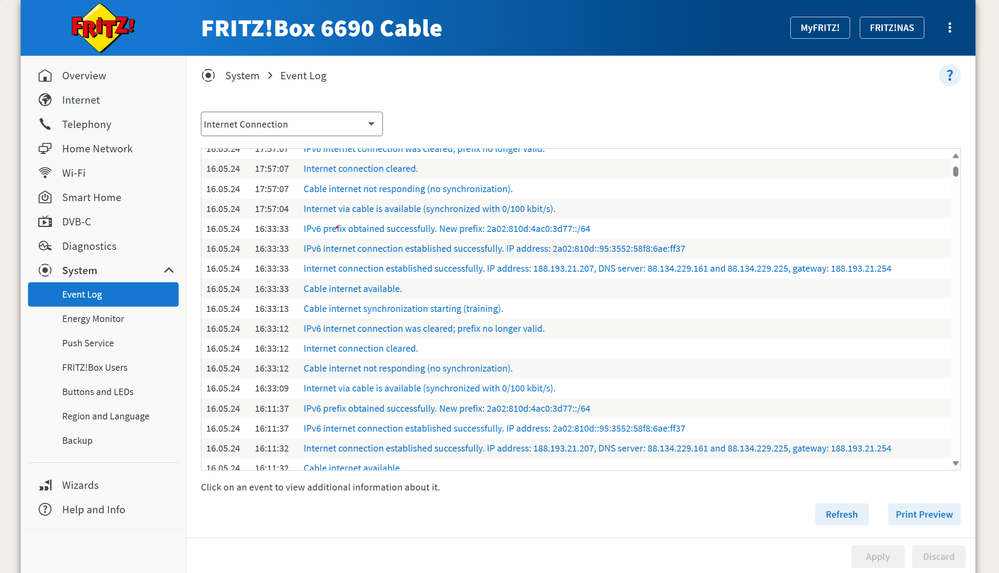Click the Refresh button
This screenshot has height=573, width=999.
842,514
